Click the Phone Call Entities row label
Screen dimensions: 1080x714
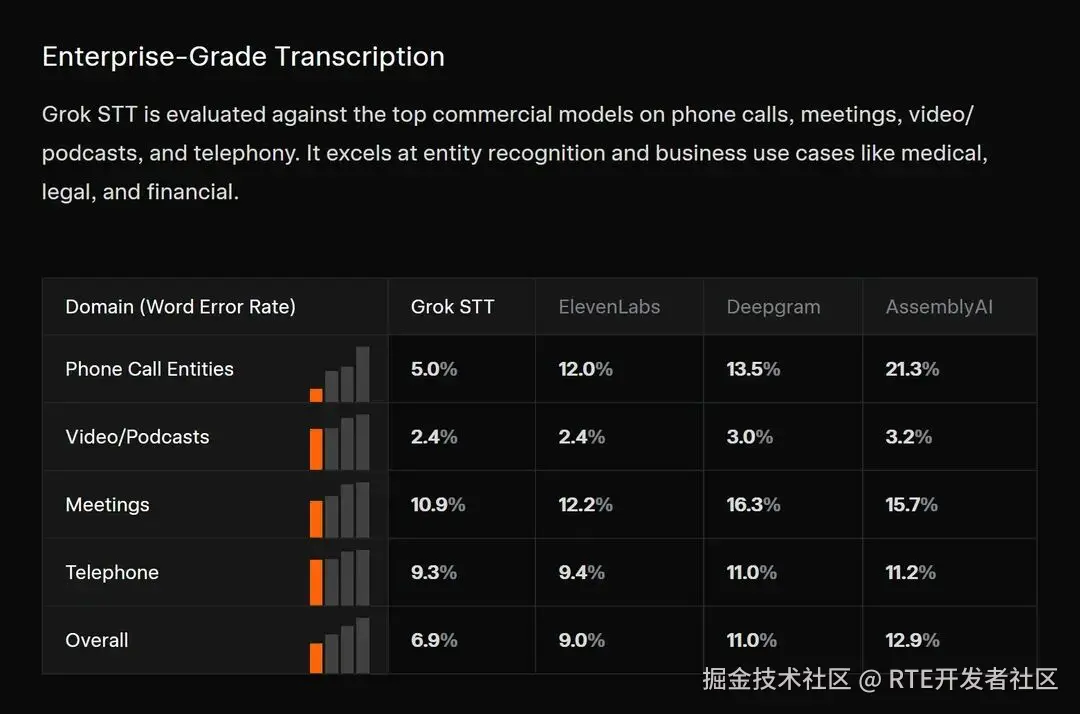149,369
